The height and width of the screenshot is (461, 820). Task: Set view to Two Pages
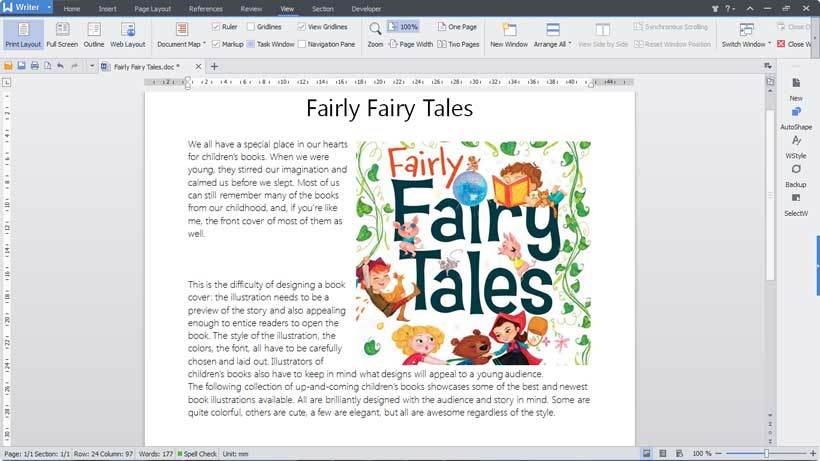458,44
